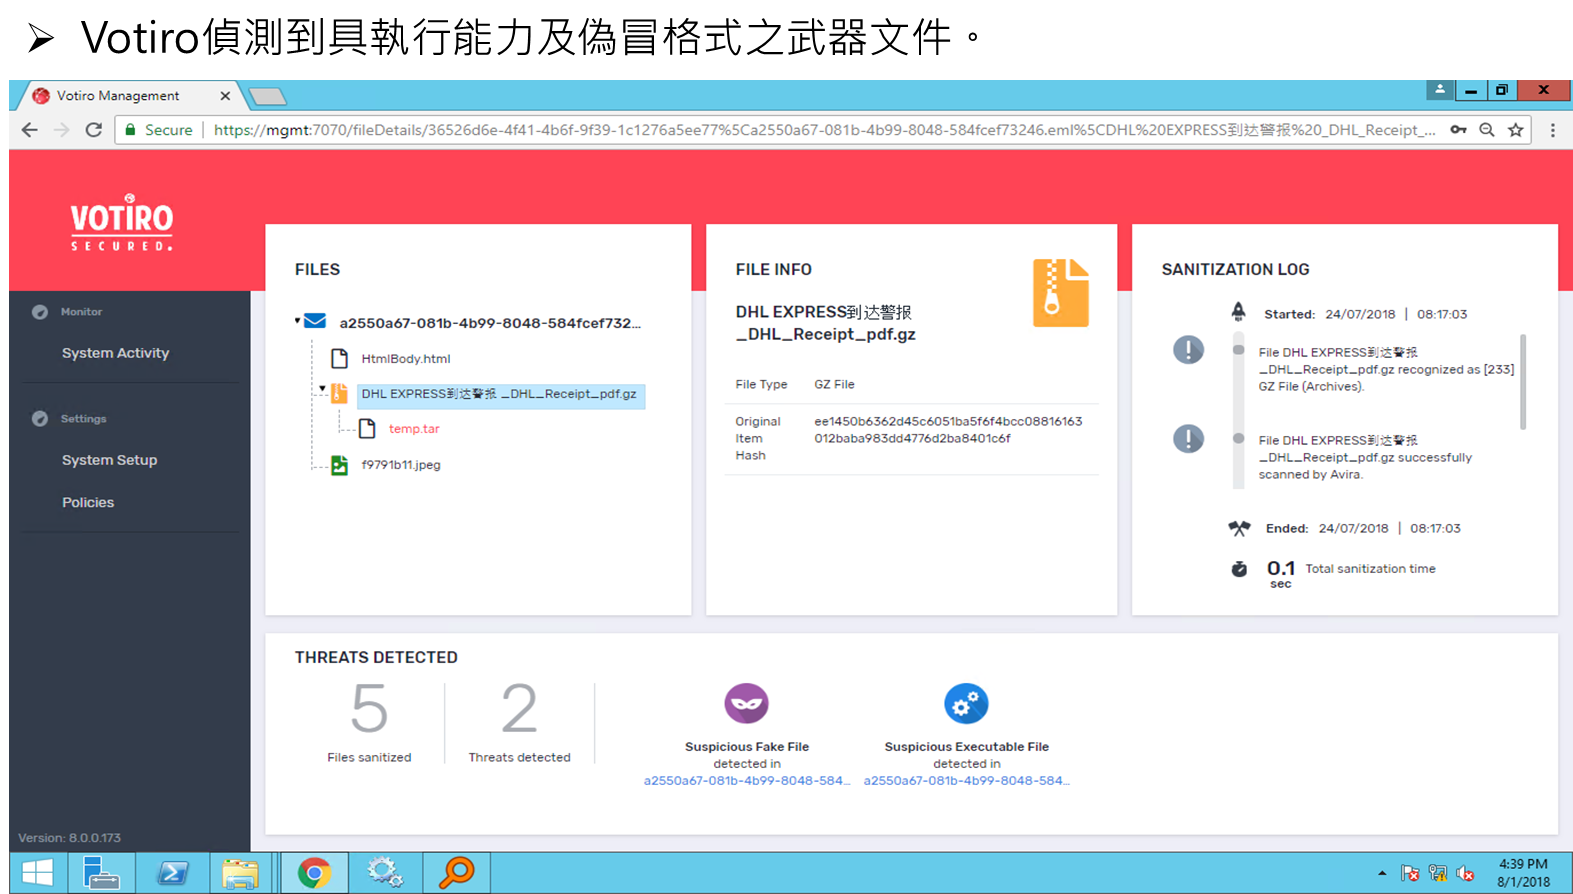This screenshot has height=894, width=1573.
Task: Click the temp.tar file icon
Action: tap(367, 429)
